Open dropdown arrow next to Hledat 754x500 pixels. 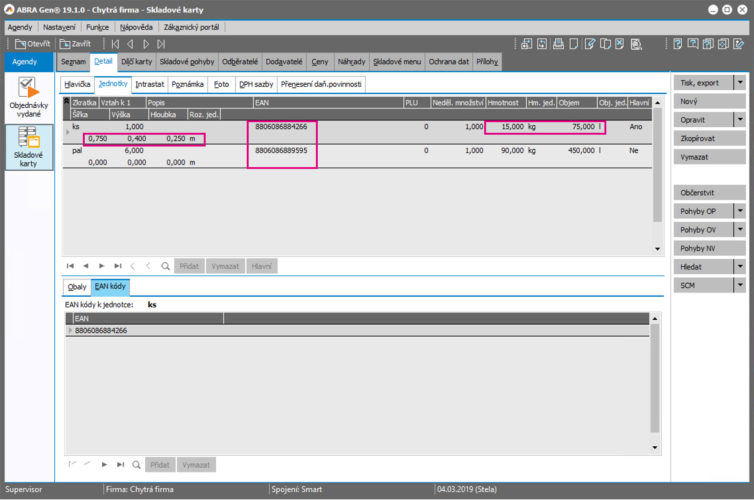(740, 267)
